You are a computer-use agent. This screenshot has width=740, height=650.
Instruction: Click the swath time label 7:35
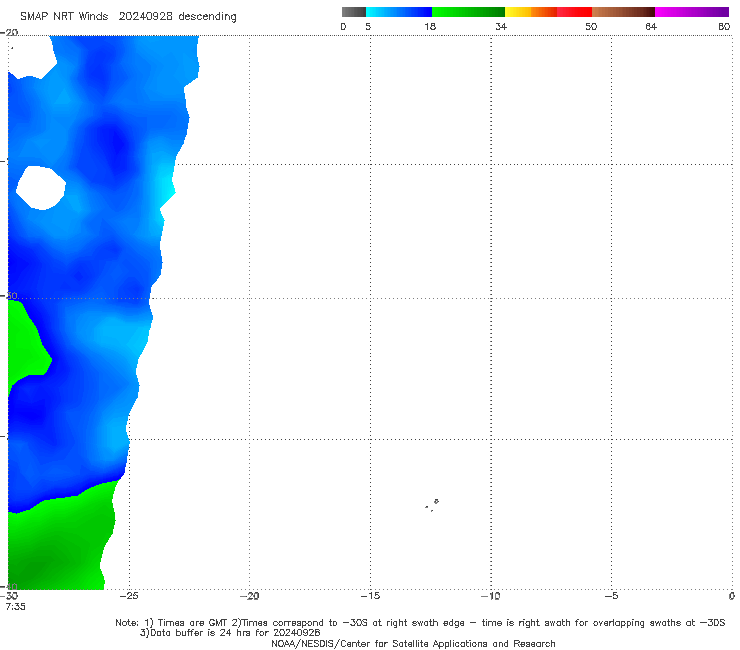coord(16,607)
